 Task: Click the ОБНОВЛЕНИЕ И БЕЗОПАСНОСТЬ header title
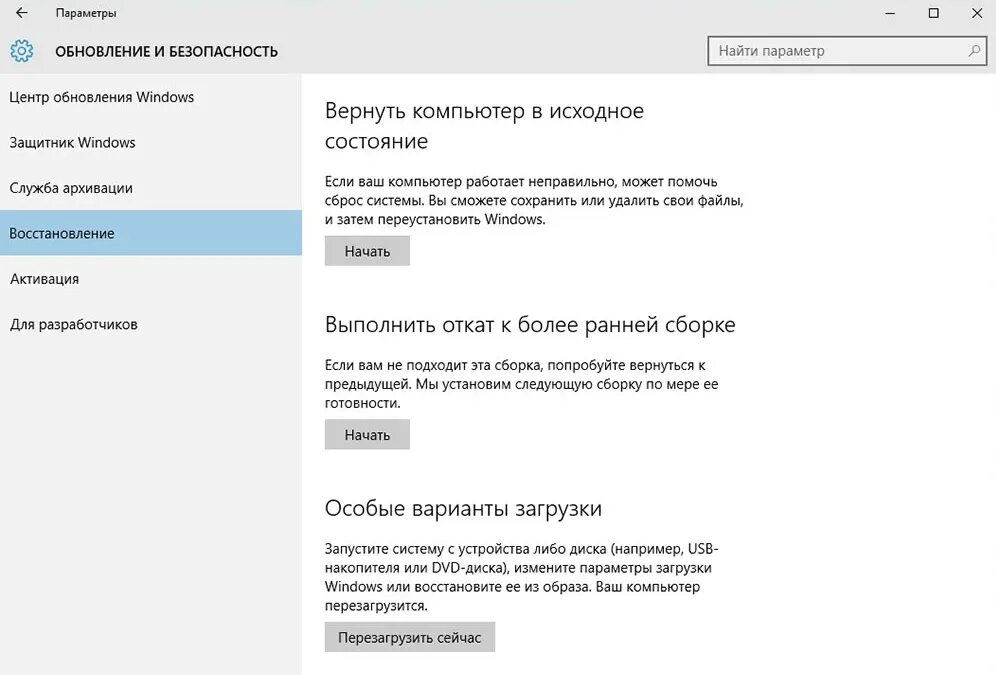[x=166, y=51]
